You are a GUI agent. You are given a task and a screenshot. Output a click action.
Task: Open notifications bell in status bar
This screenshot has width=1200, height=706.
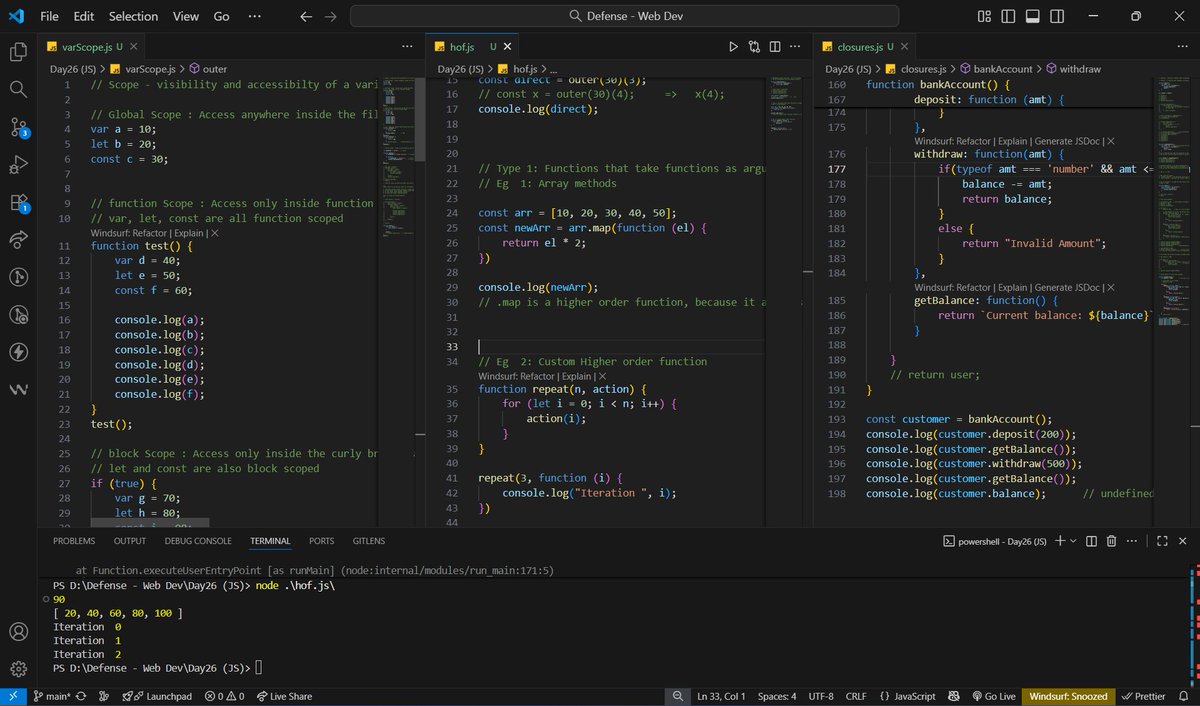click(x=1183, y=696)
